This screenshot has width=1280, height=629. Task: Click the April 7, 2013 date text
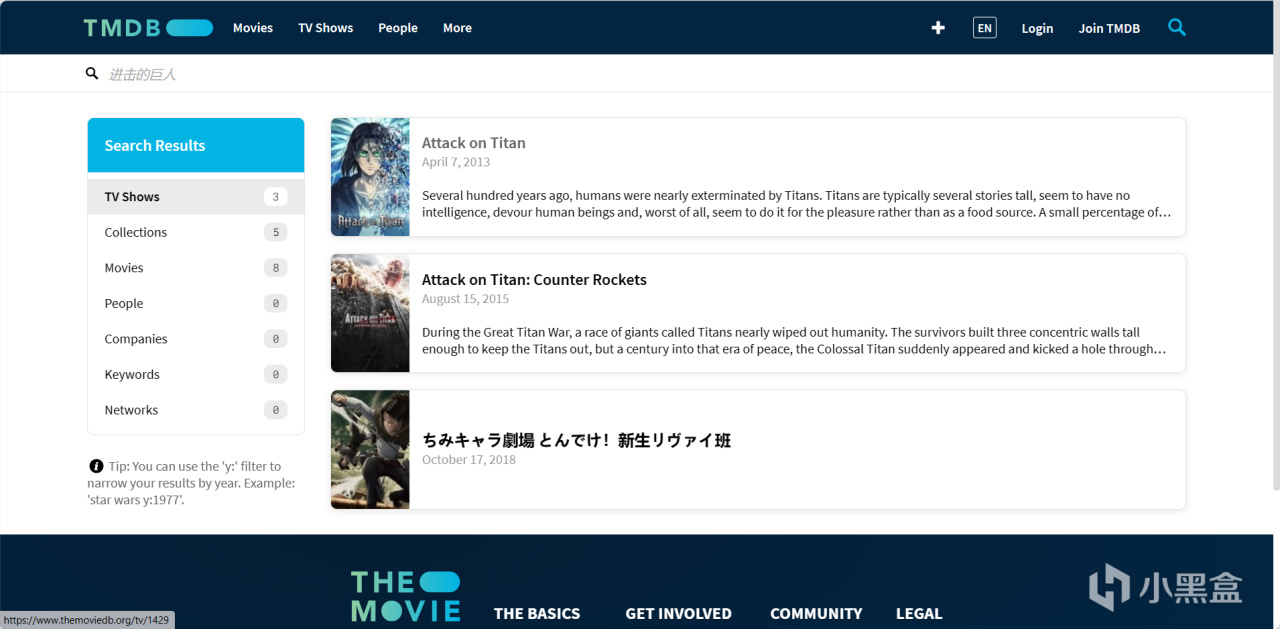click(456, 162)
